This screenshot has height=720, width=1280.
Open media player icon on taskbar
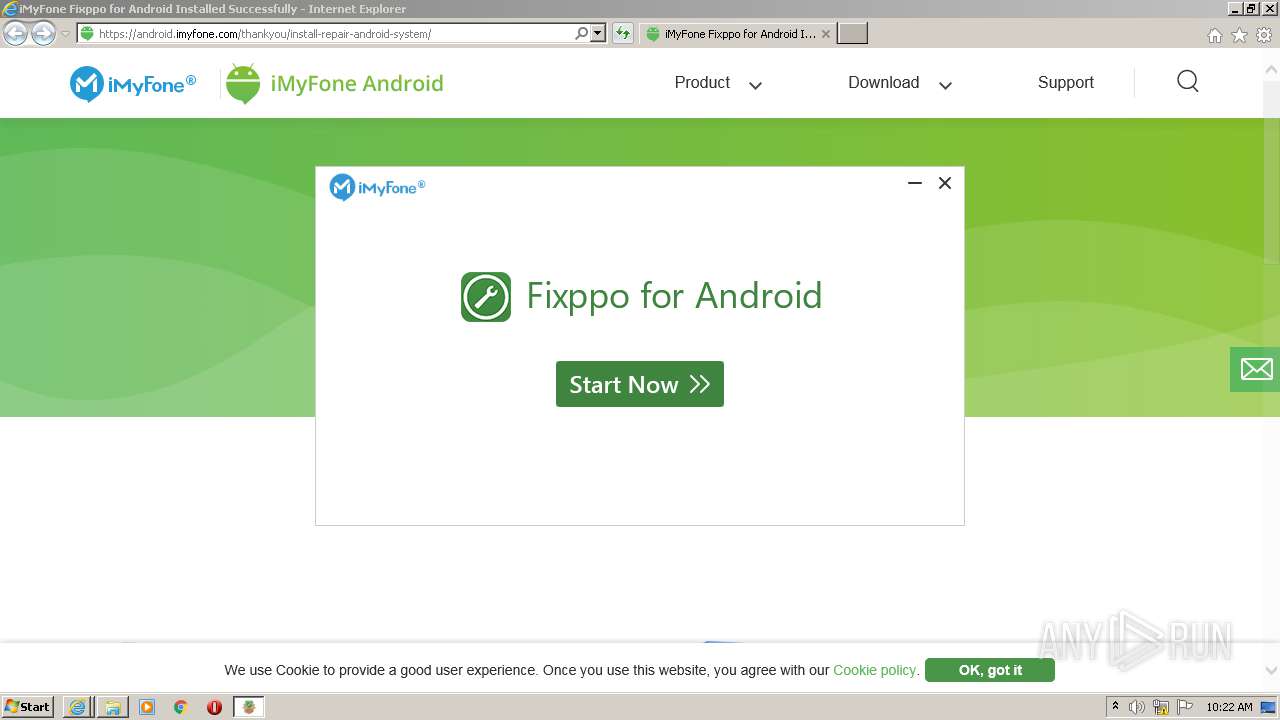(147, 707)
